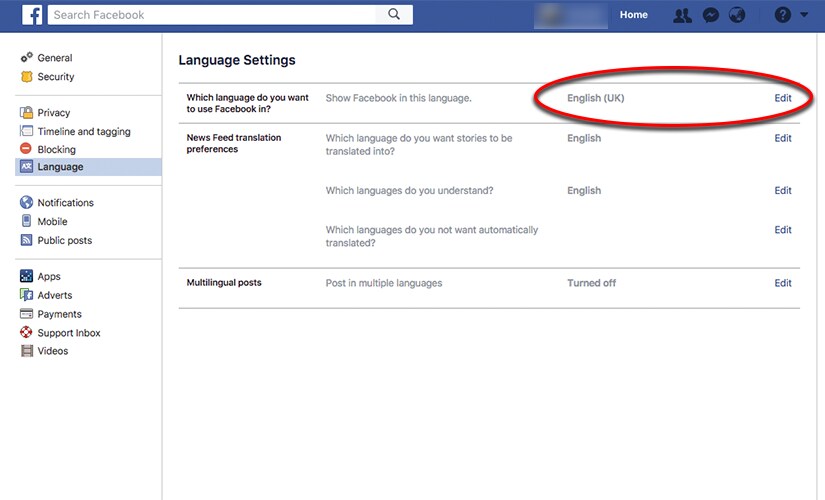Open the Help question mark icon
The height and width of the screenshot is (500, 825).
point(782,15)
